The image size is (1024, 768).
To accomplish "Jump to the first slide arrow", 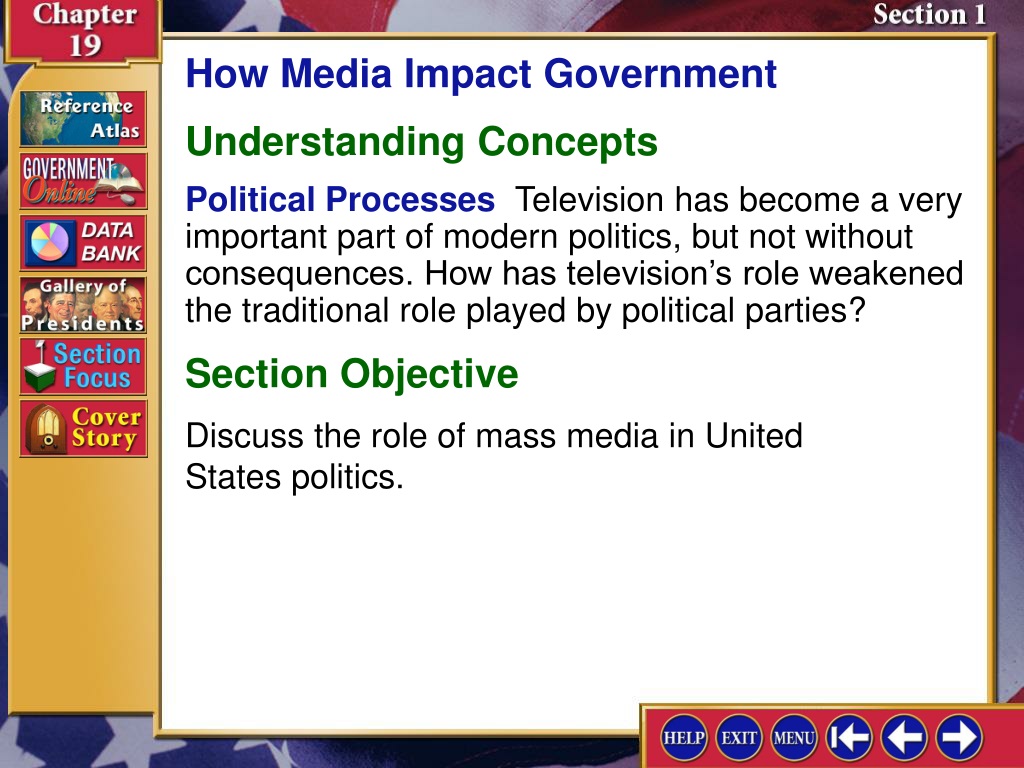I will click(849, 738).
